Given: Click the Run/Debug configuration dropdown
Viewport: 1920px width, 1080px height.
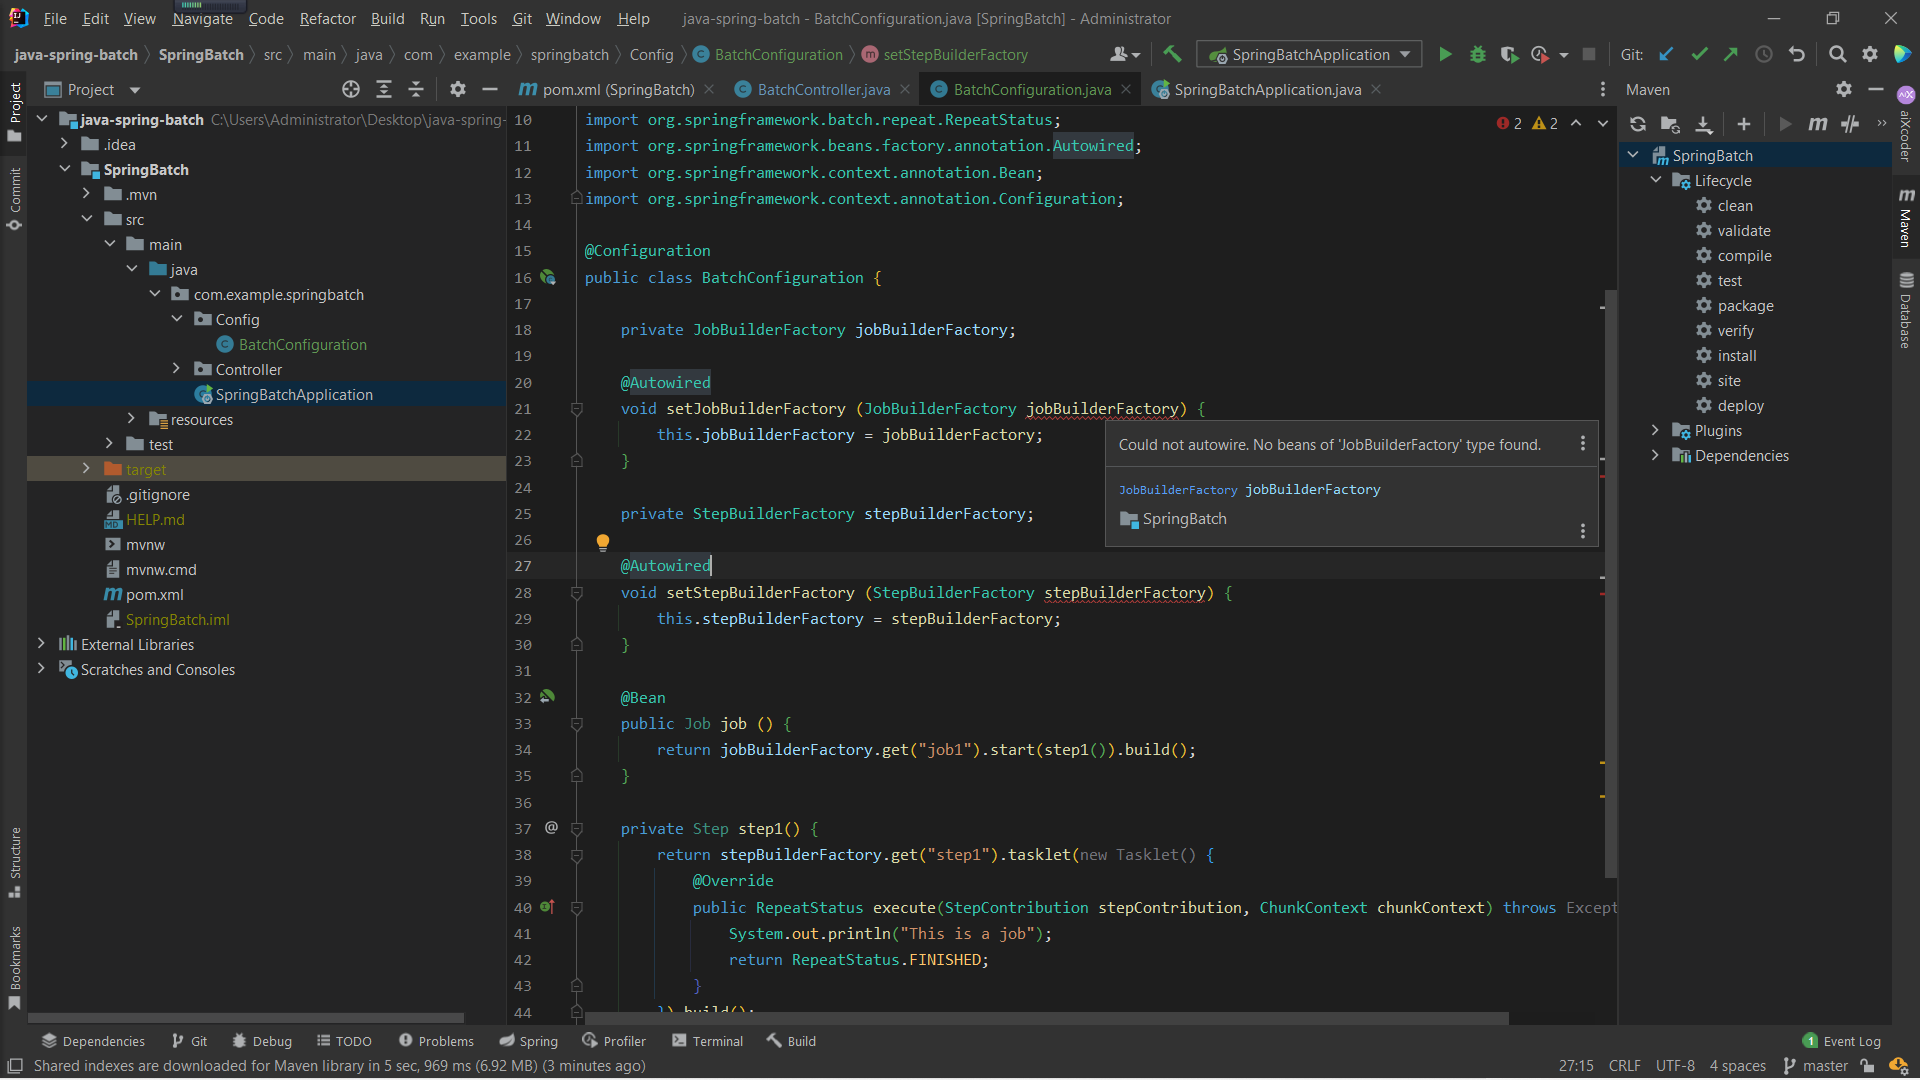Looking at the screenshot, I should (x=1307, y=54).
